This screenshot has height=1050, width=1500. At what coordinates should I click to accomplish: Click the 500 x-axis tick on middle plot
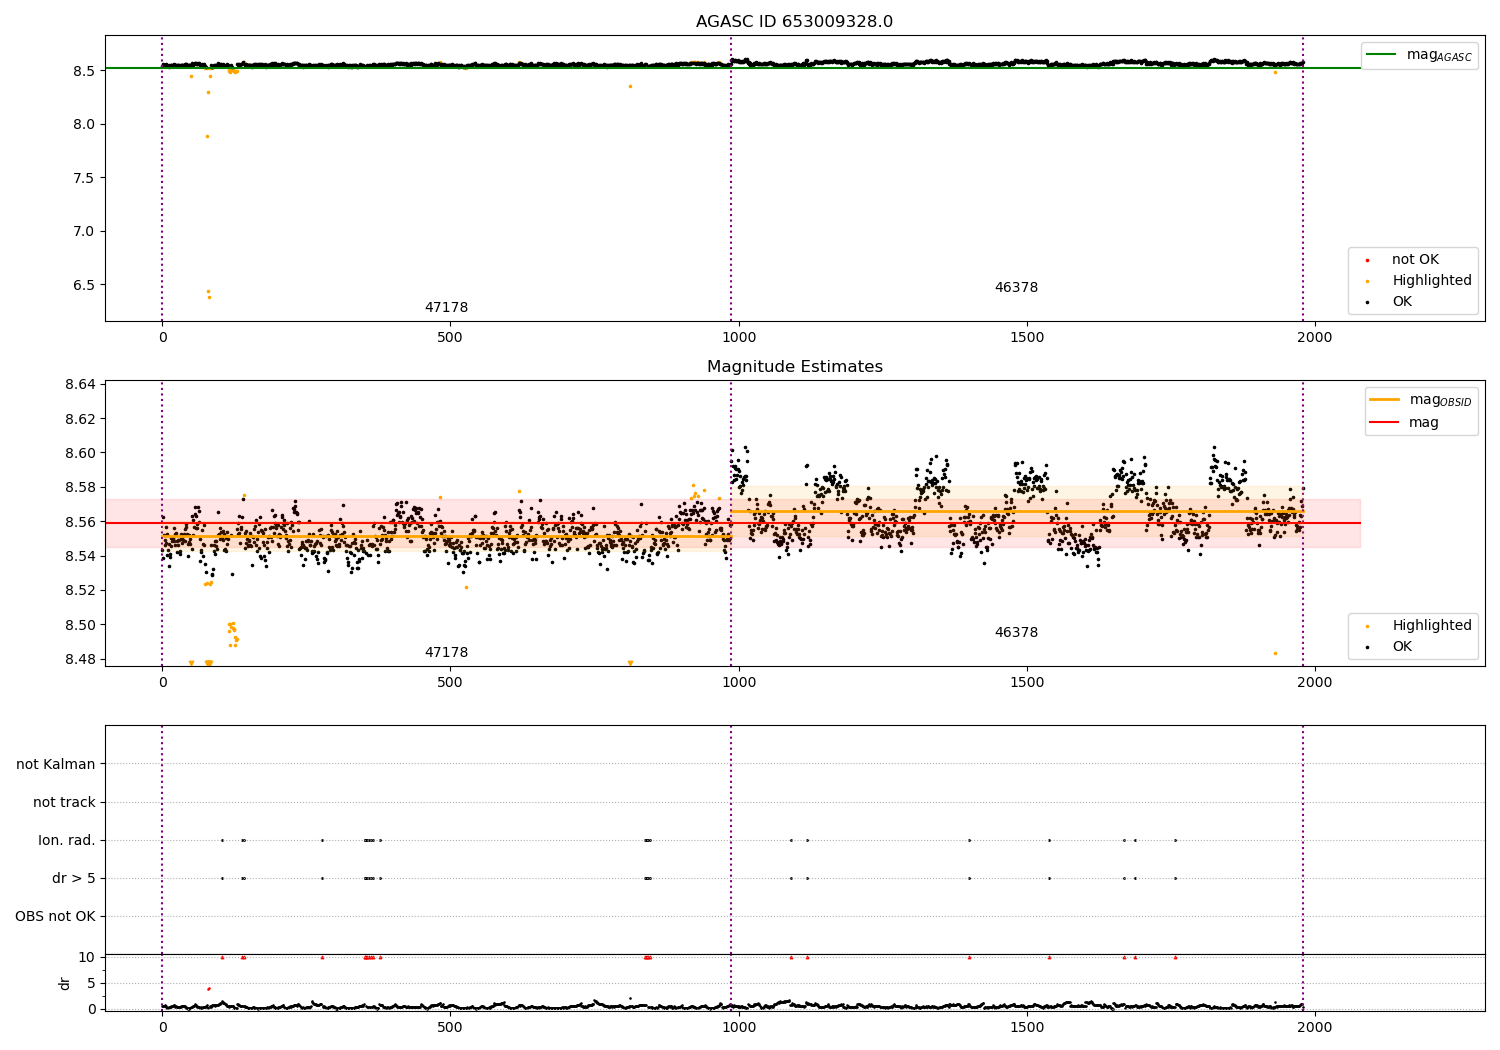tap(450, 683)
